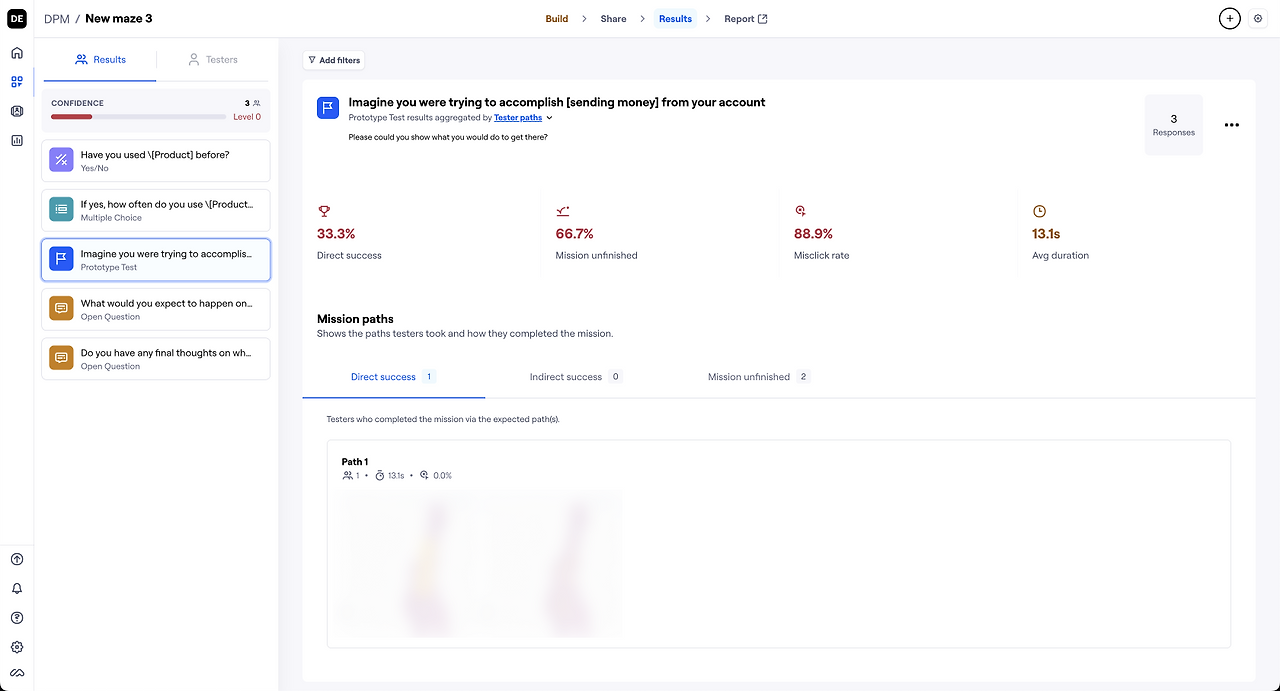Viewport: 1280px width, 691px height.
Task: Click the New maze 3 title
Action: (119, 19)
